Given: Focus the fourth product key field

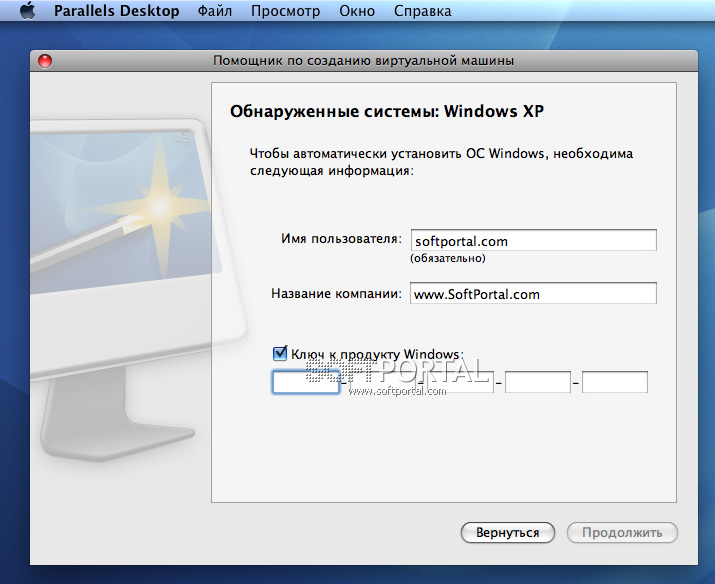Looking at the screenshot, I should [538, 382].
